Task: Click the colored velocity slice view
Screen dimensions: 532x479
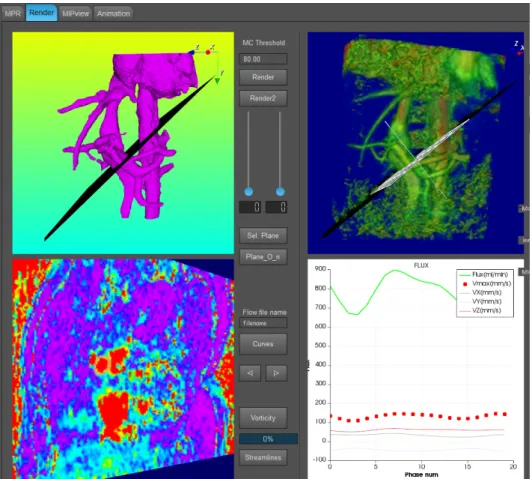Action: click(123, 369)
